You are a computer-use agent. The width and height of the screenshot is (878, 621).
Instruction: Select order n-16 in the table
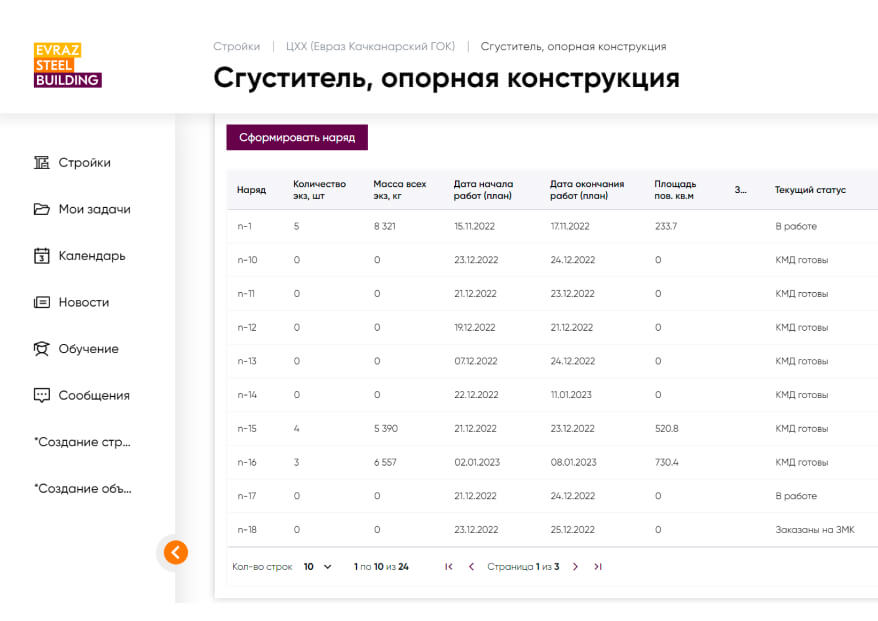[247, 463]
